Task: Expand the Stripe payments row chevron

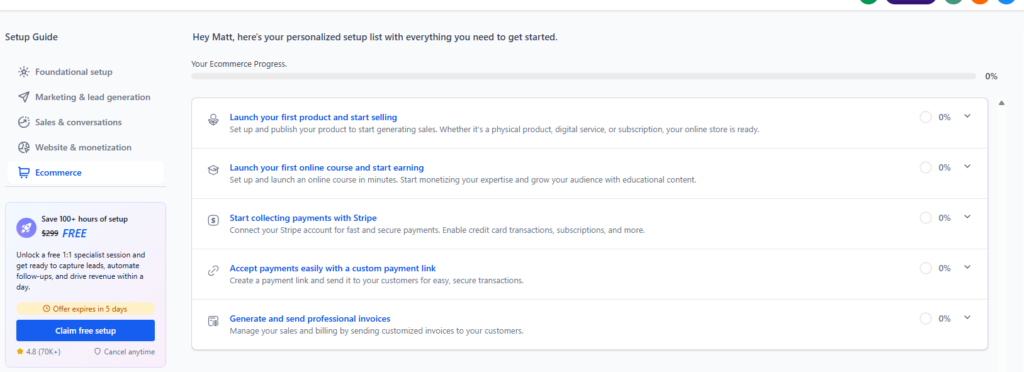Action: (x=967, y=217)
